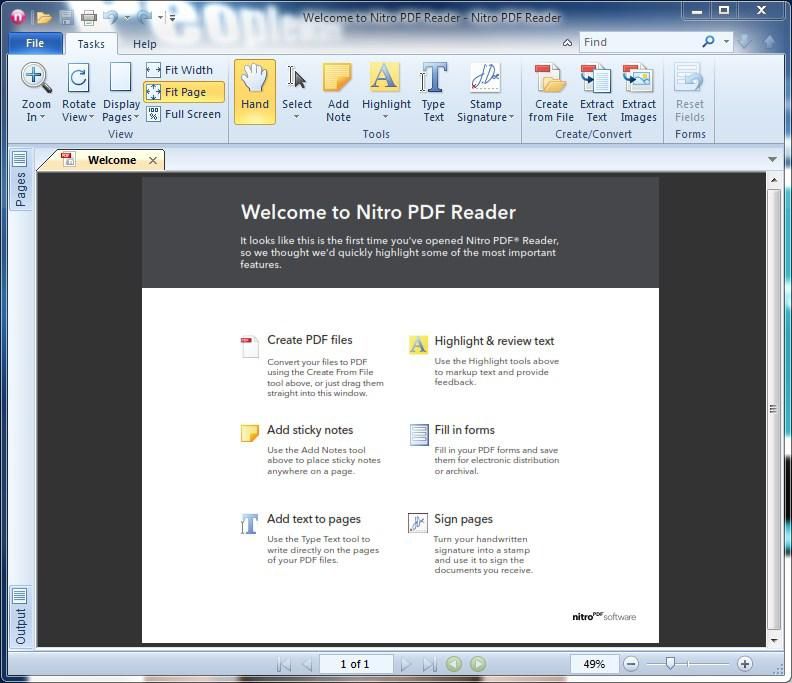The image size is (792, 683).
Task: Select the Hand tool
Action: (255, 91)
